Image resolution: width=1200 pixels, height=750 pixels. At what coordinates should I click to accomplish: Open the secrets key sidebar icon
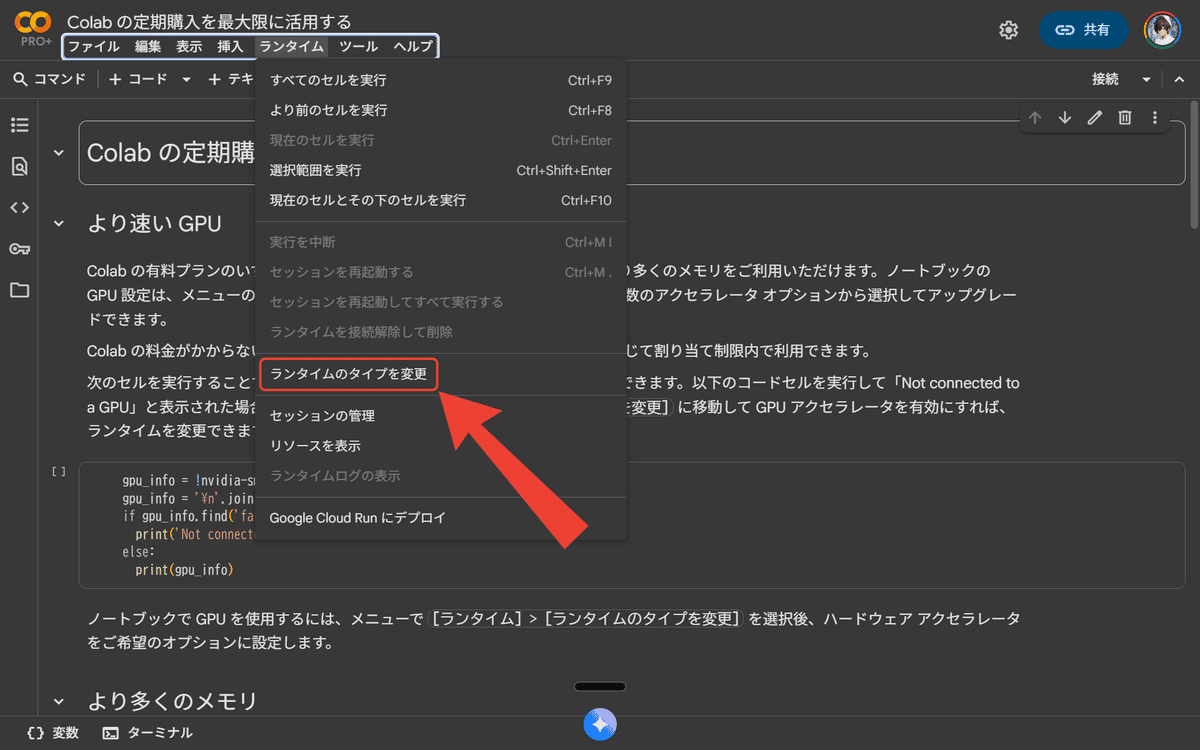(x=20, y=249)
